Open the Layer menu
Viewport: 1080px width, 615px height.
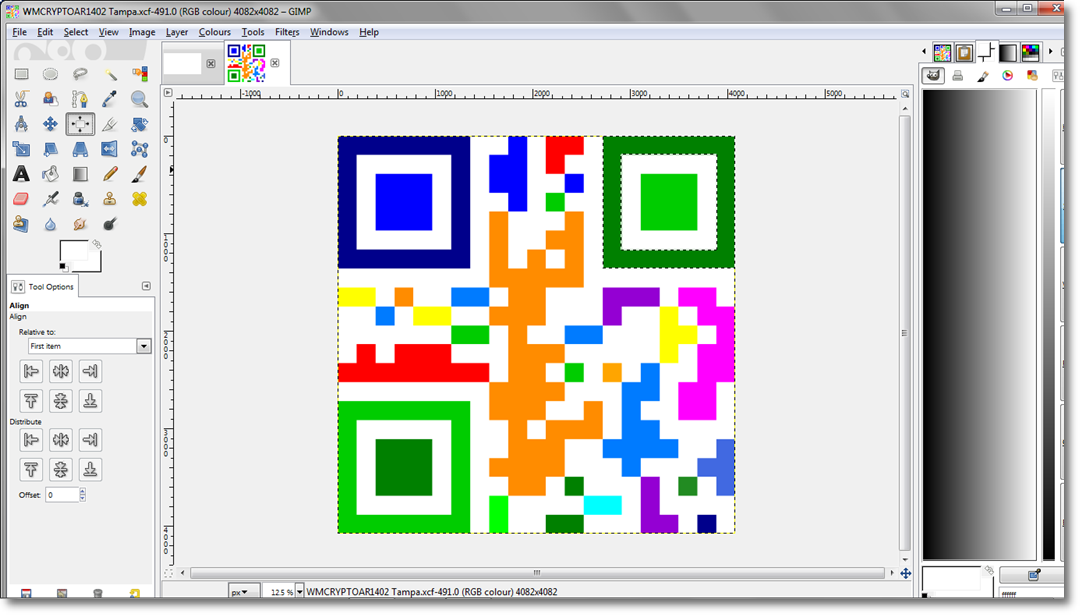coord(176,32)
